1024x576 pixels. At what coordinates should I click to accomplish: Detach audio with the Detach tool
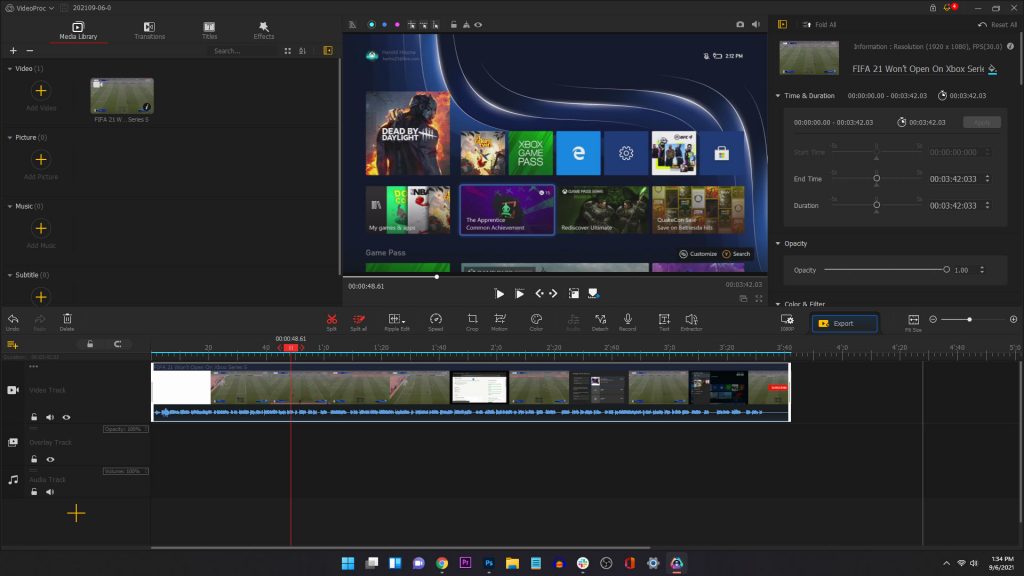point(600,321)
